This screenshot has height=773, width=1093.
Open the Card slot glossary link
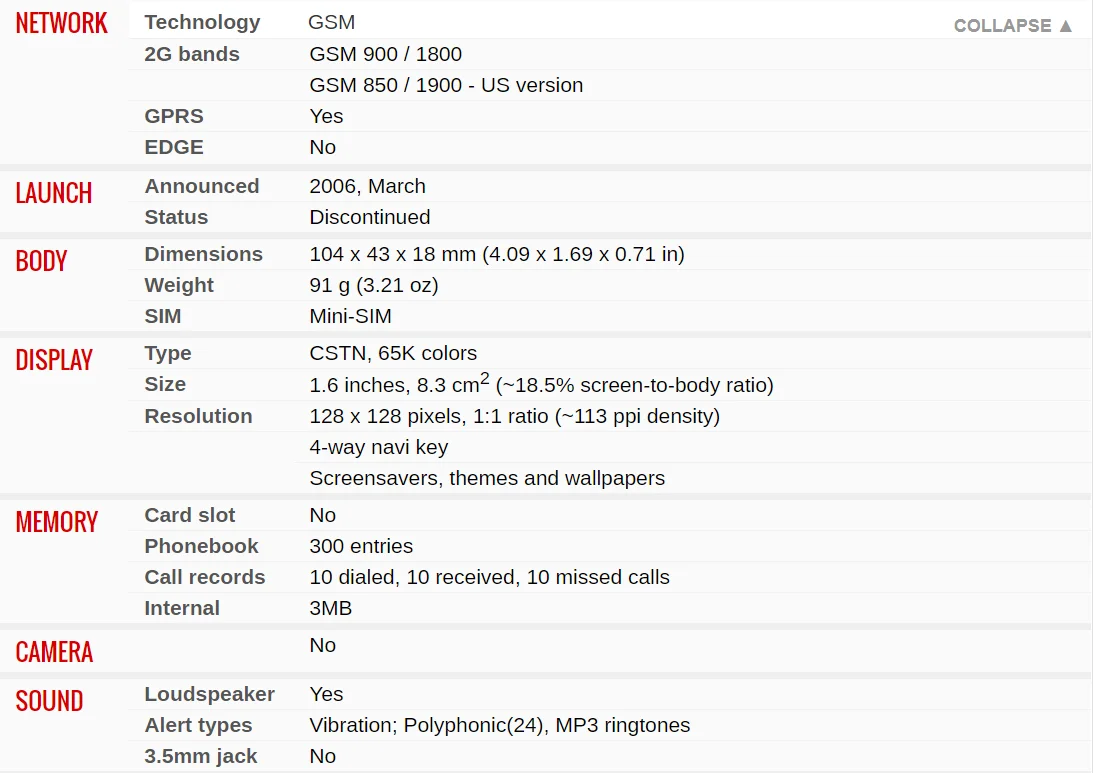(x=190, y=515)
